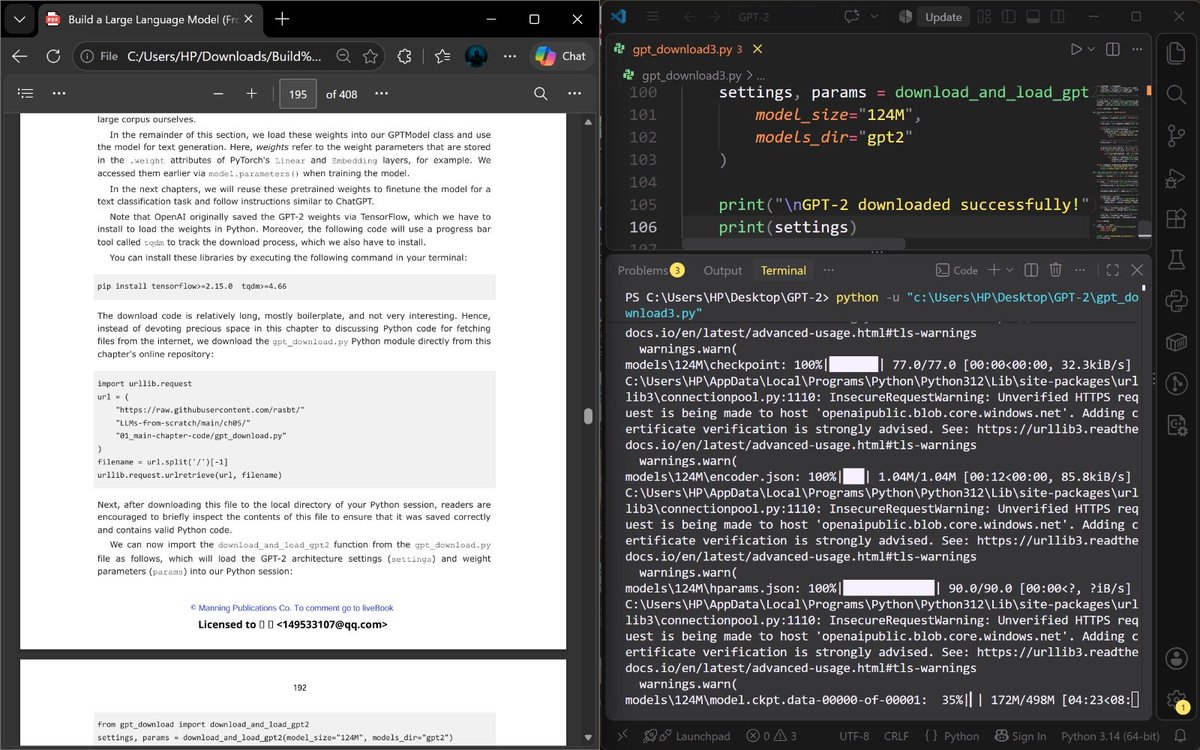Open the run button dropdown arrow
The height and width of the screenshot is (750, 1200).
1091,49
